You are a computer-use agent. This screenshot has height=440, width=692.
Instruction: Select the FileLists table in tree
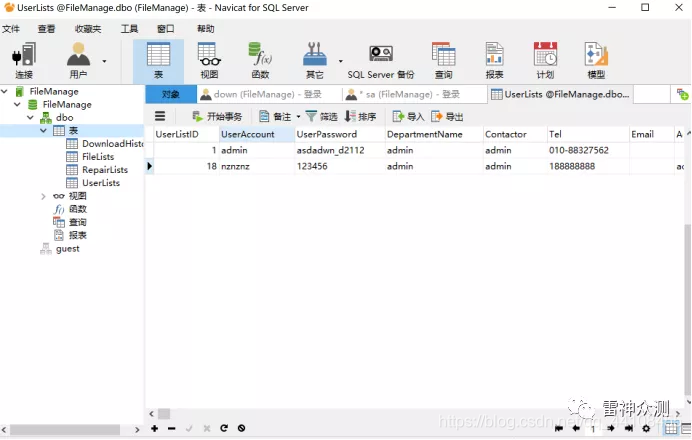90,157
